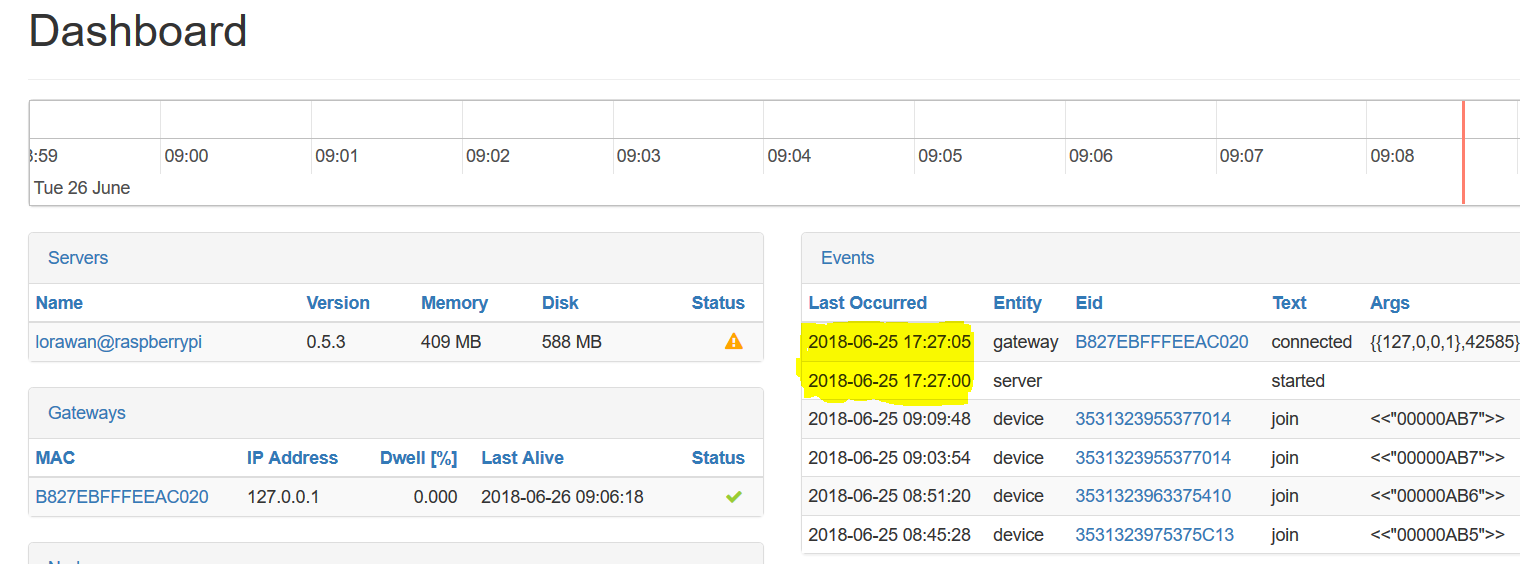This screenshot has height=564, width=1520.
Task: Sort events by Eid column
Action: coord(1089,303)
